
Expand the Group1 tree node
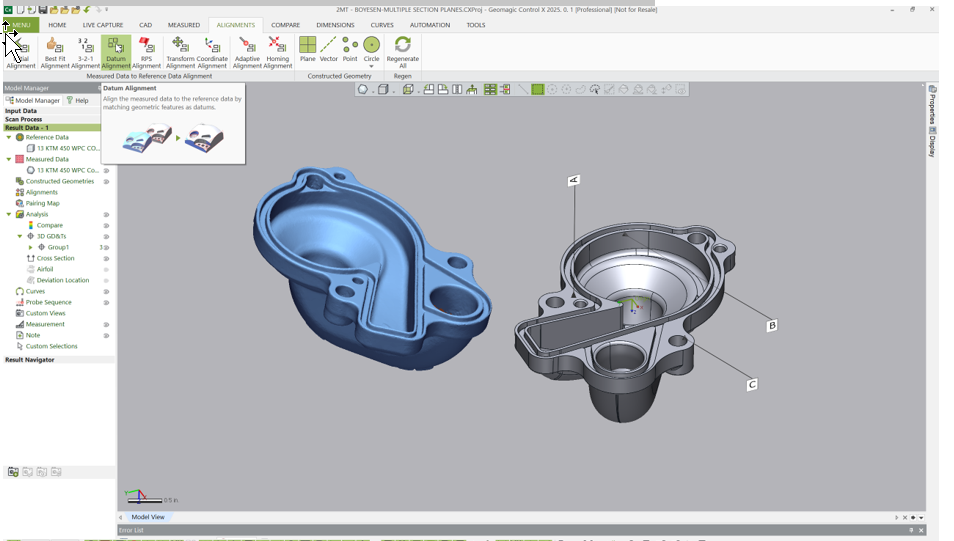30,247
